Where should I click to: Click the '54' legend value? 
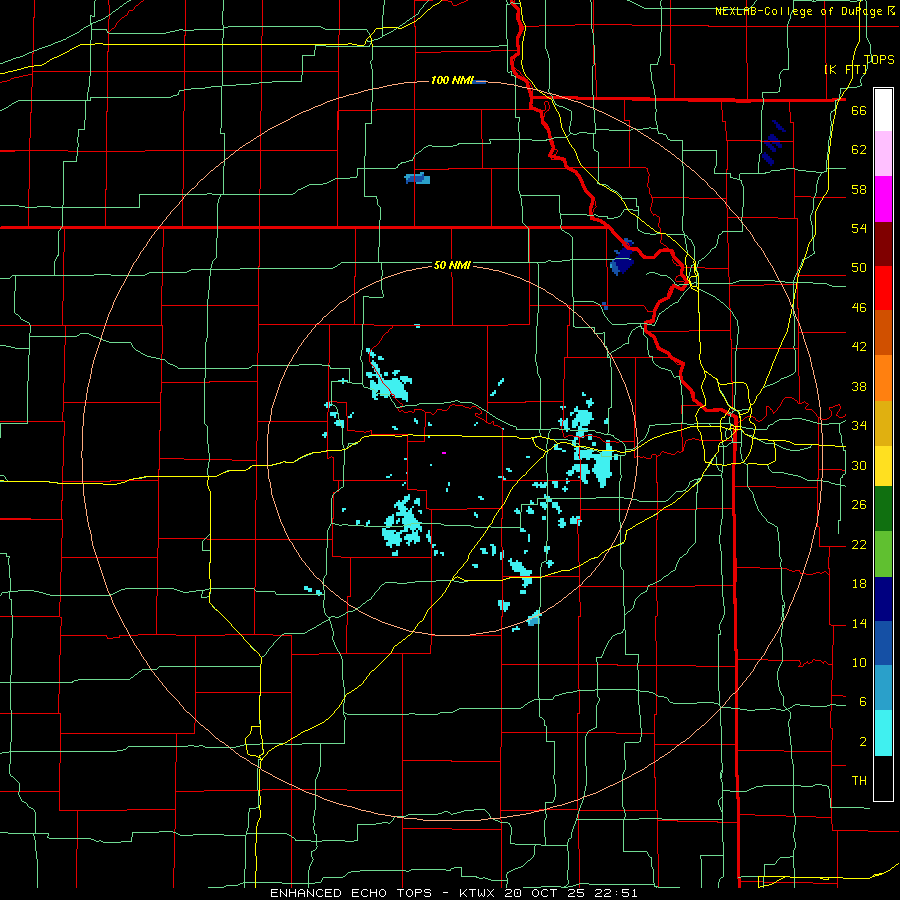pyautogui.click(x=859, y=228)
